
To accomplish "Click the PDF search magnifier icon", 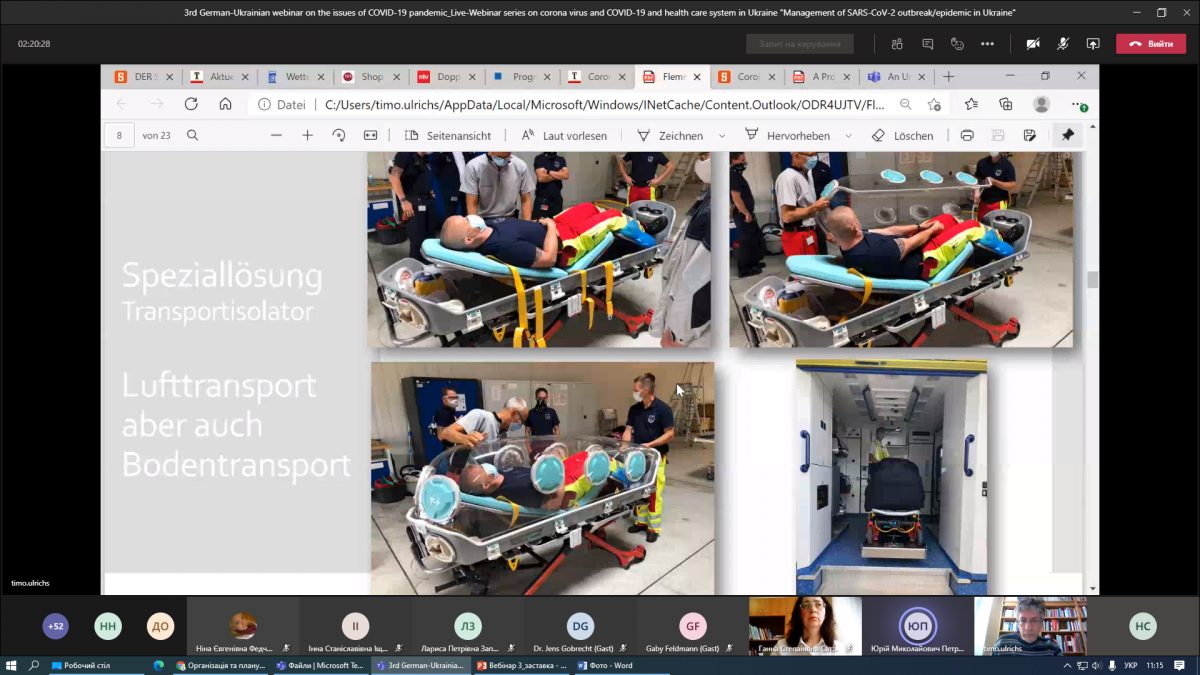I will (x=193, y=136).
